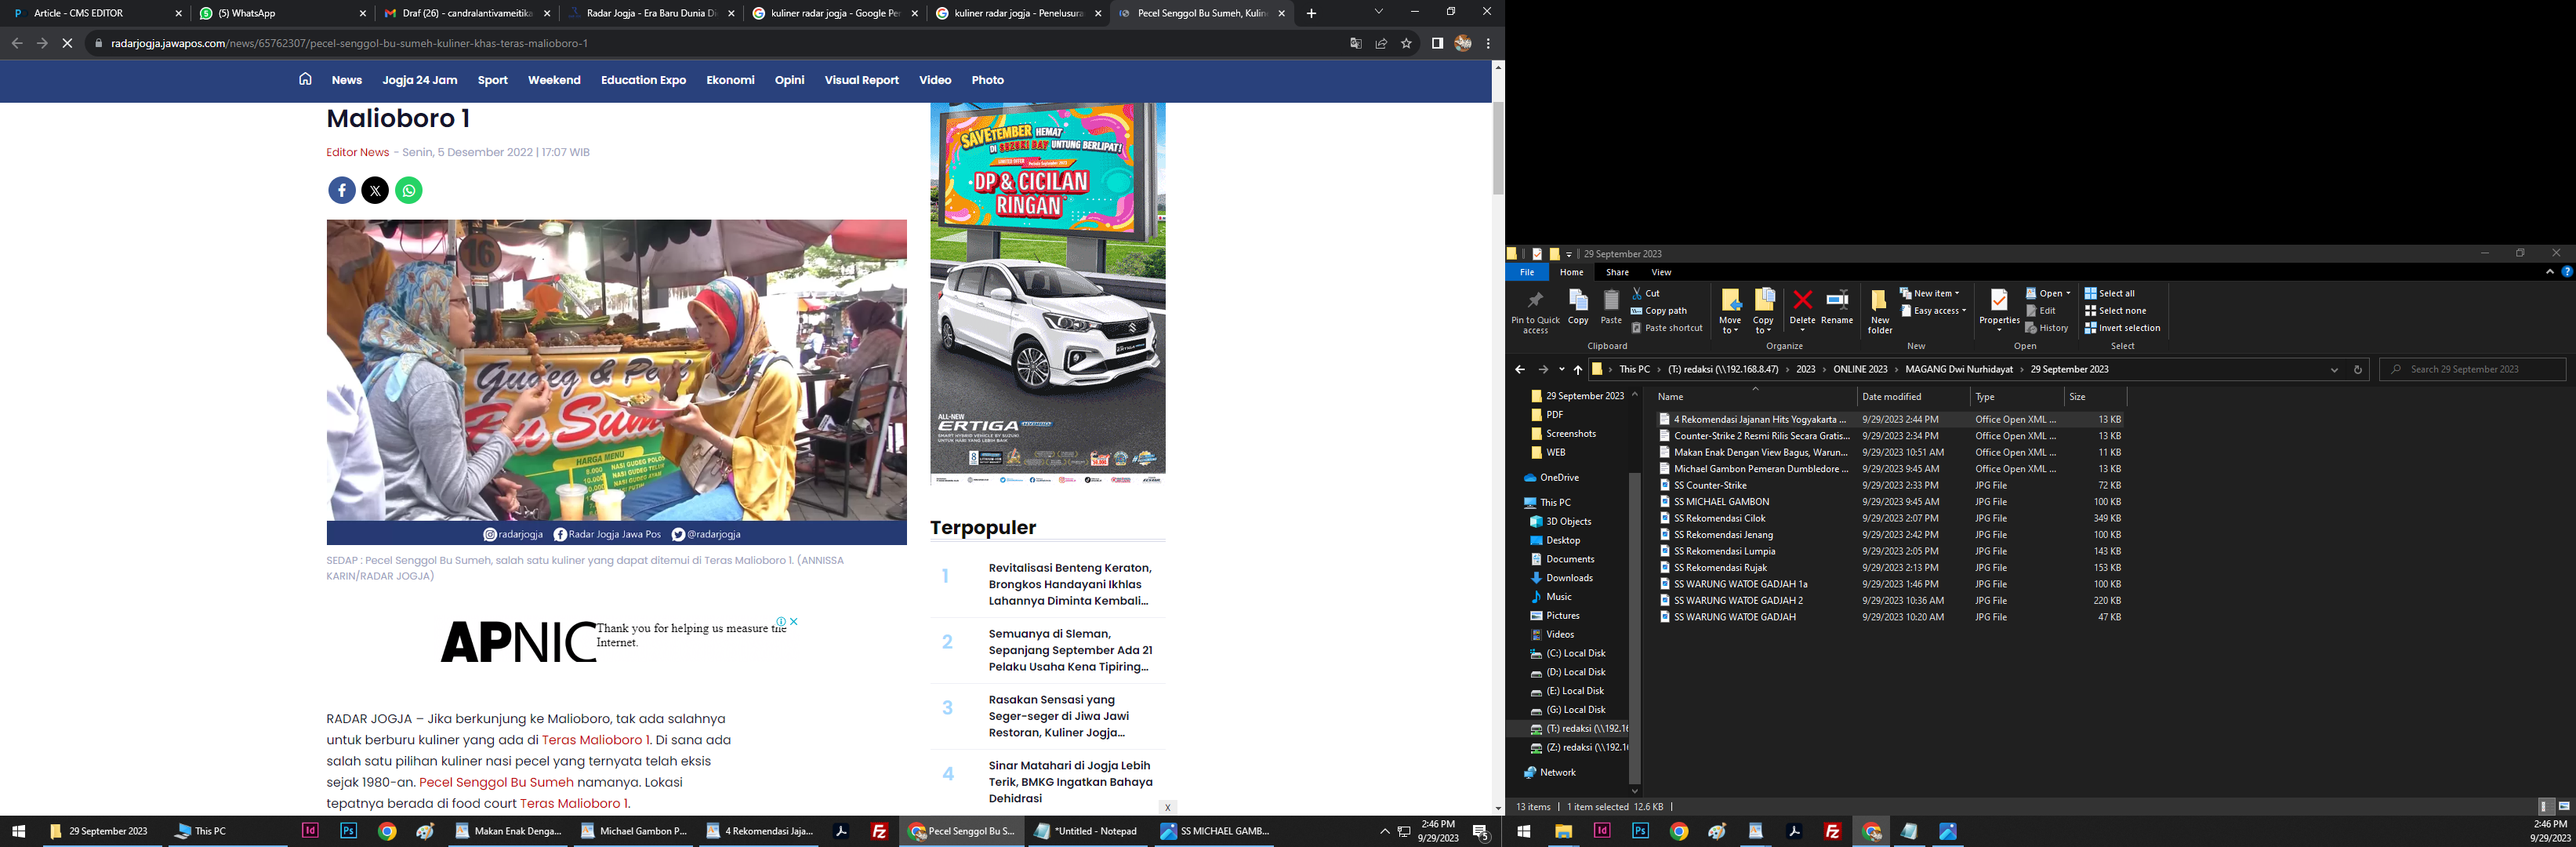
Task: Open the Share tab in Explorer ribbon
Action: click(x=1617, y=272)
